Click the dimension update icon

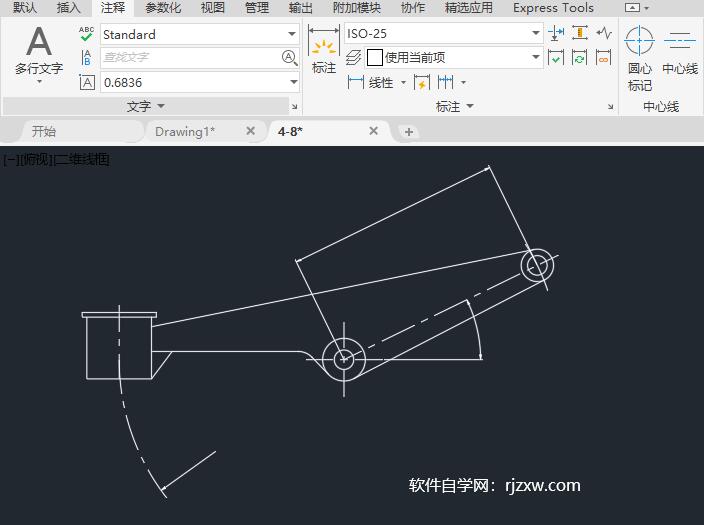pyautogui.click(x=580, y=57)
